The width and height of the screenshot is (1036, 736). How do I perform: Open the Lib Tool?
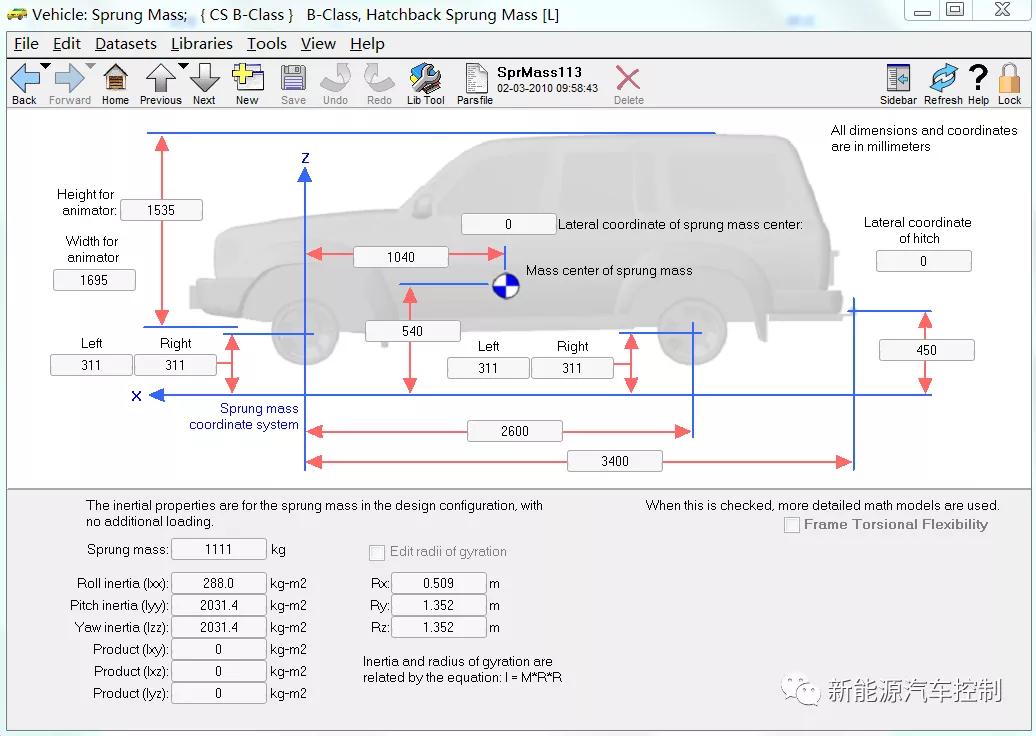pos(425,82)
